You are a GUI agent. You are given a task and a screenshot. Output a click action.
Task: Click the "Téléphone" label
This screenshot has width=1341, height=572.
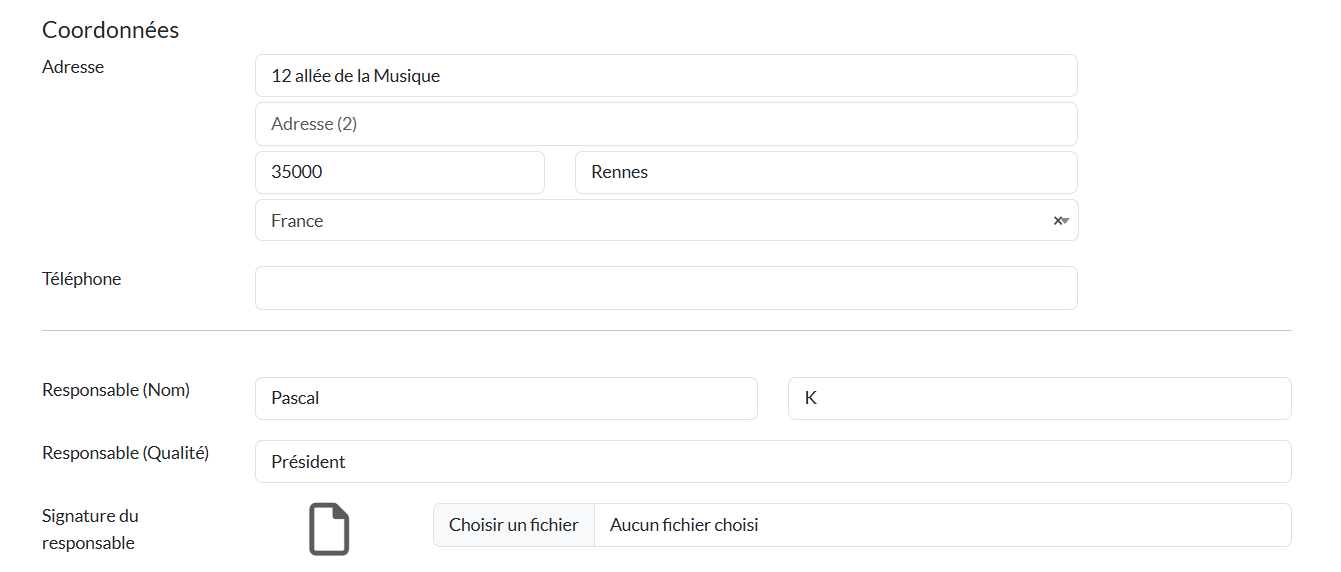click(x=82, y=279)
